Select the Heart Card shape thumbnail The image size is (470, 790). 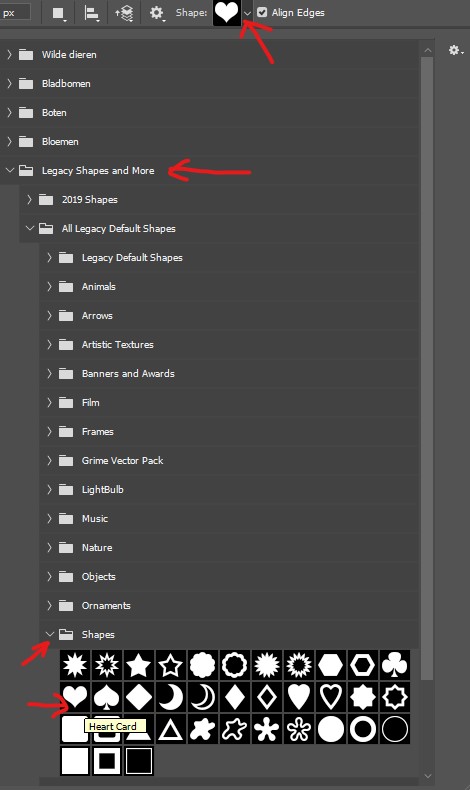tap(75, 697)
